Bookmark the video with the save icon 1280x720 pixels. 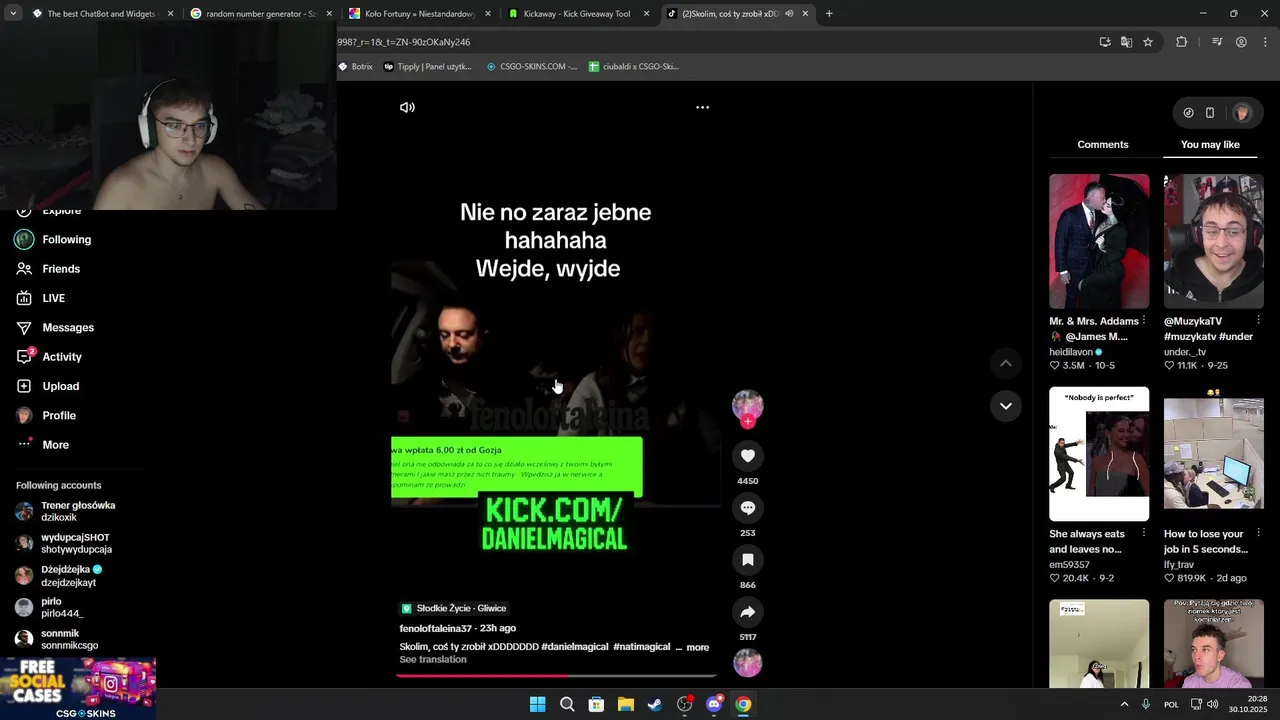(747, 560)
